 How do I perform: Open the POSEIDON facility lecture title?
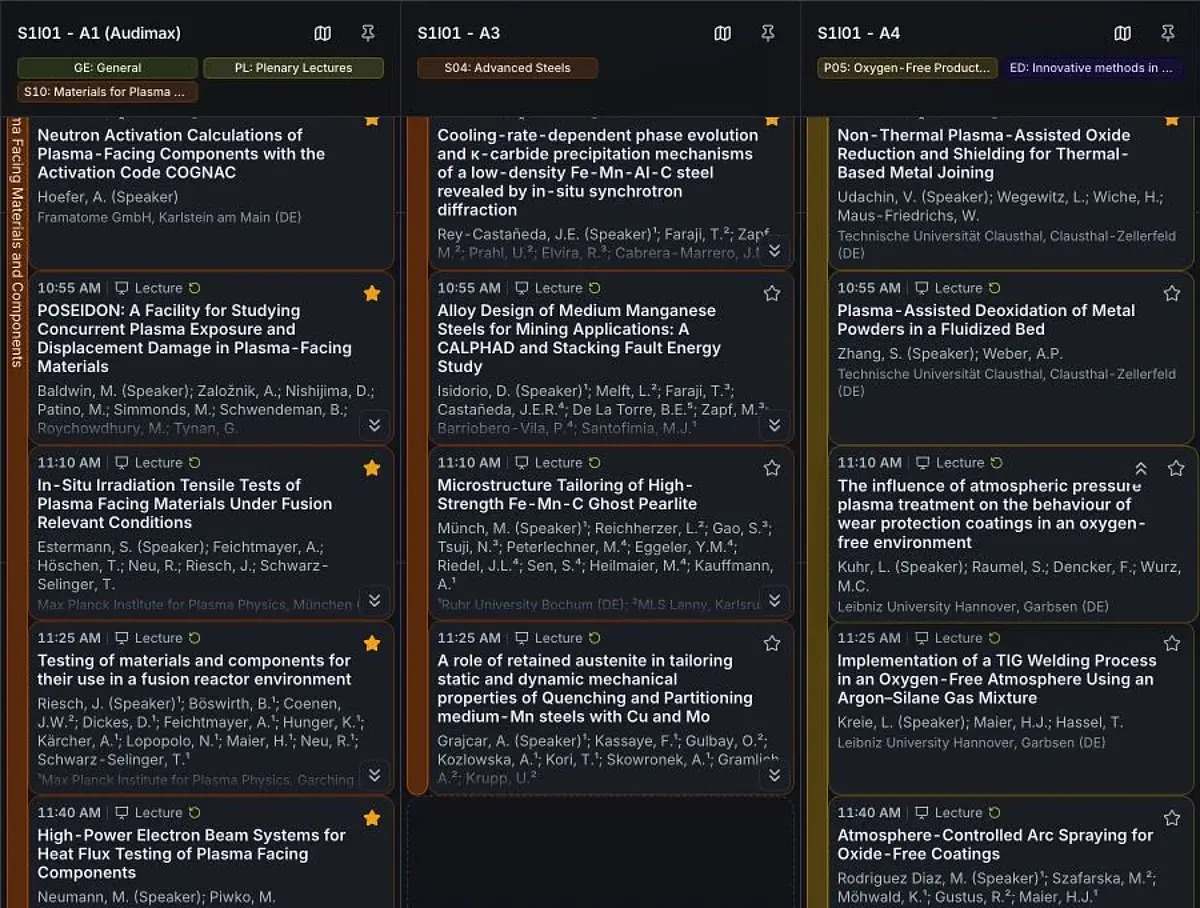coord(195,338)
